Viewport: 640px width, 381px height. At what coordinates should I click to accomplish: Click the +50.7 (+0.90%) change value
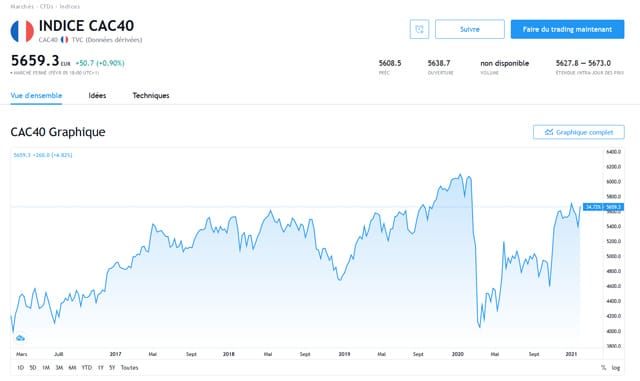click(x=100, y=63)
